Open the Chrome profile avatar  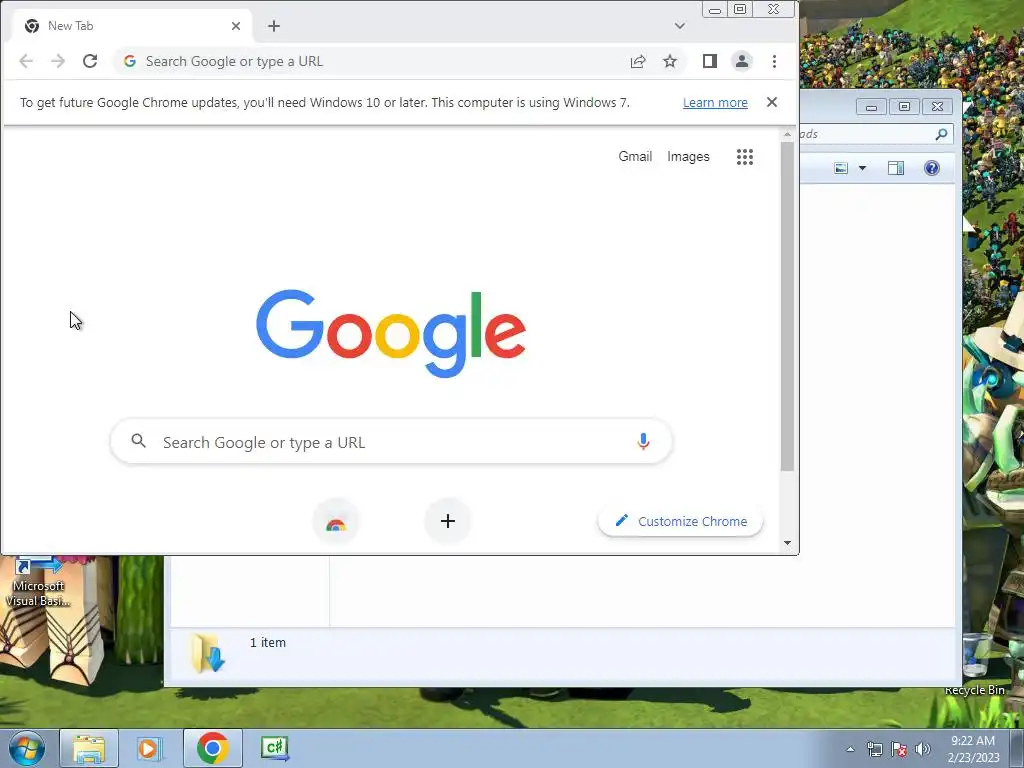[742, 61]
